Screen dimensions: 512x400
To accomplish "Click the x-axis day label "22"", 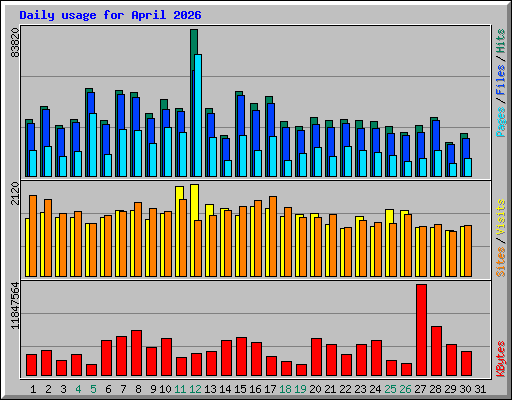I will pyautogui.click(x=345, y=389).
